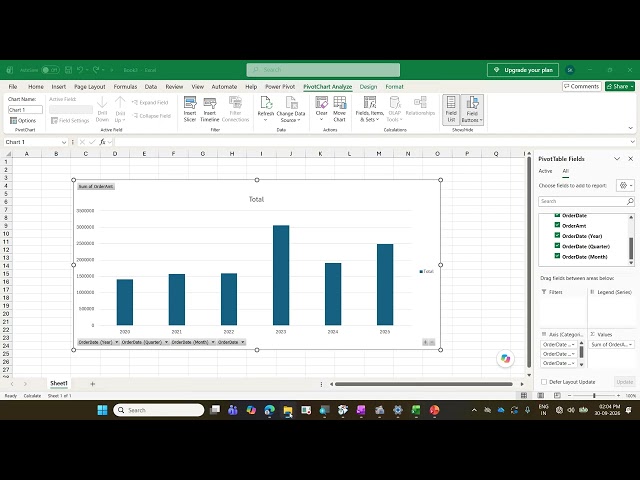Click the Copilot floating icon

505,359
